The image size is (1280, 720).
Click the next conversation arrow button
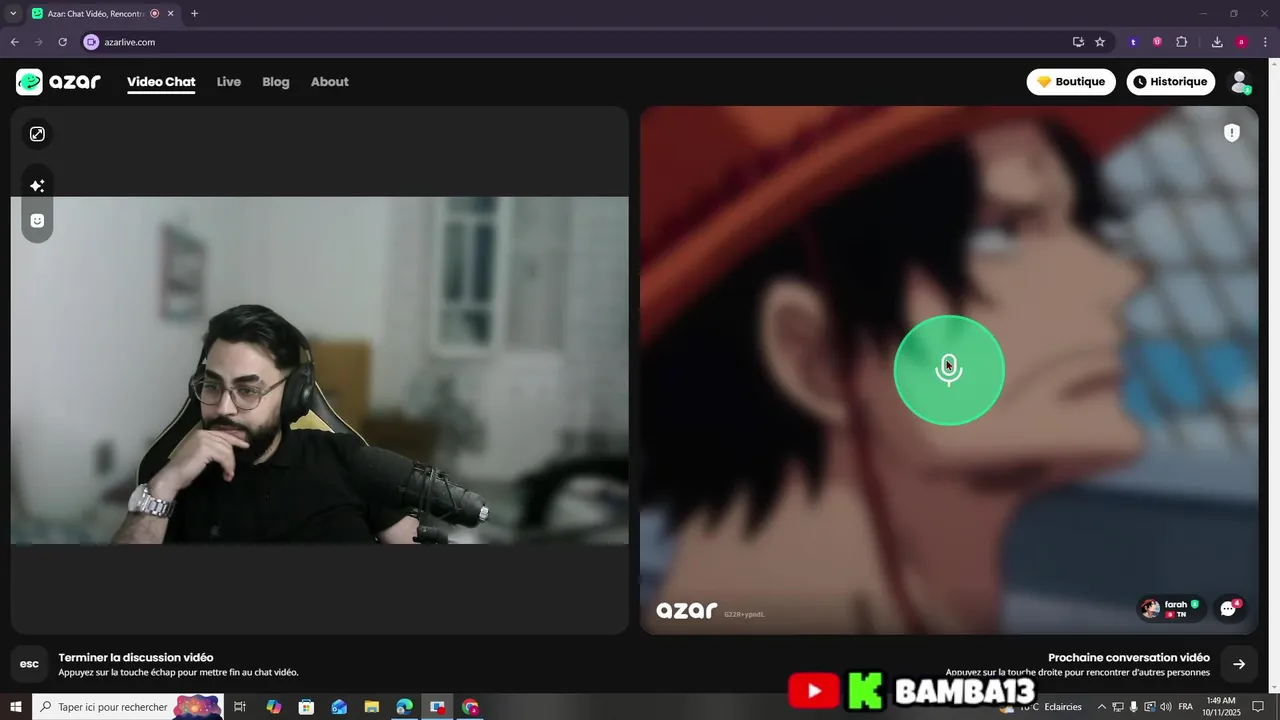click(1239, 664)
